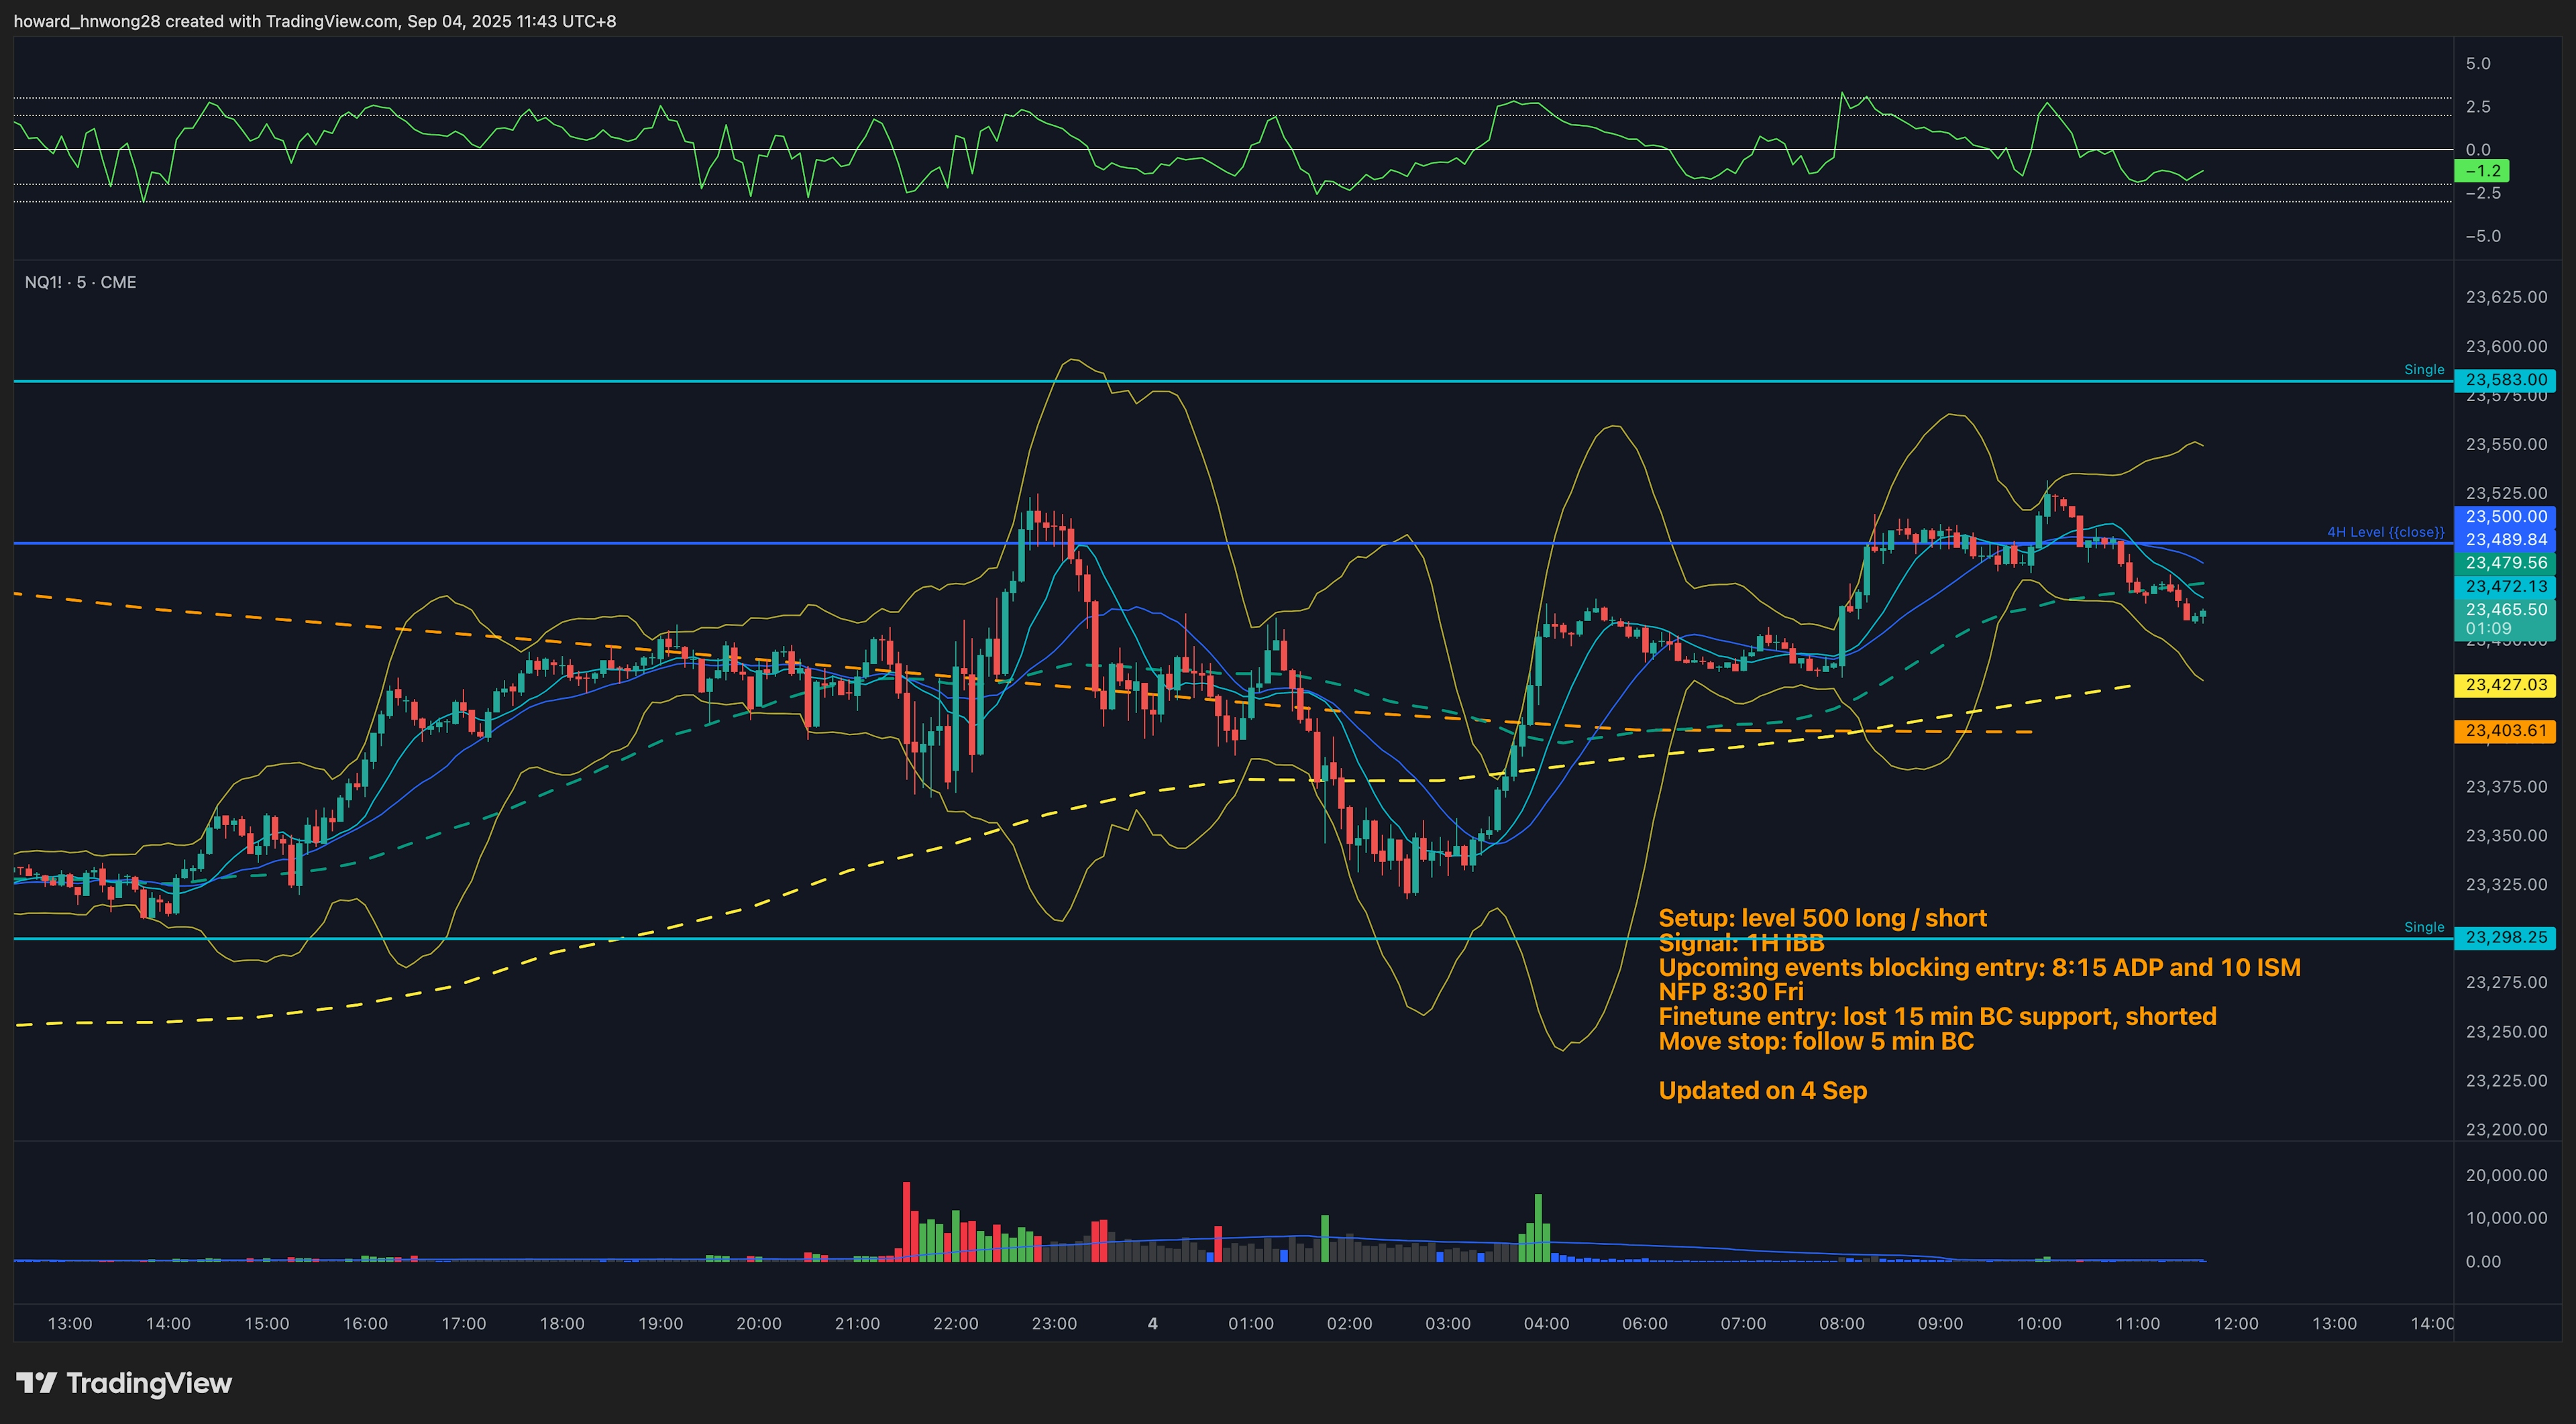Click the 23,200.00 price scale tick
2576x1424 pixels.
(2507, 1129)
